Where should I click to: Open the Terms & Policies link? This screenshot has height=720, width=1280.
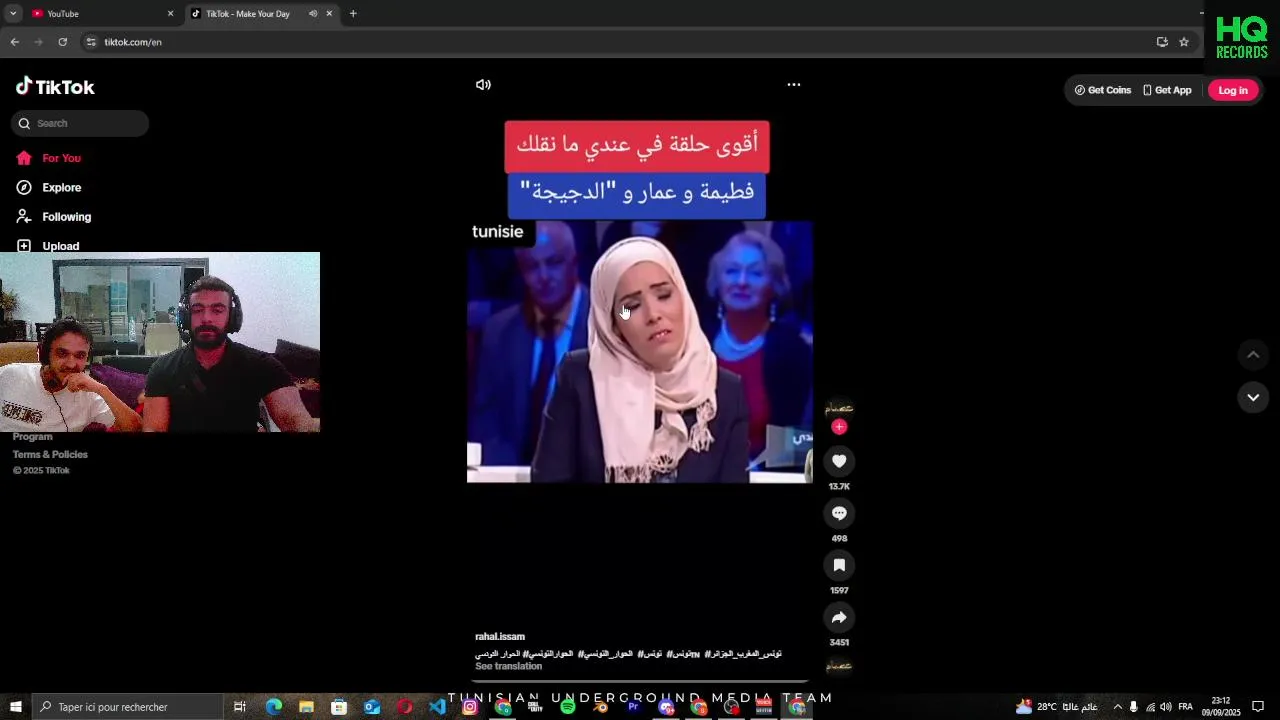tap(50, 454)
